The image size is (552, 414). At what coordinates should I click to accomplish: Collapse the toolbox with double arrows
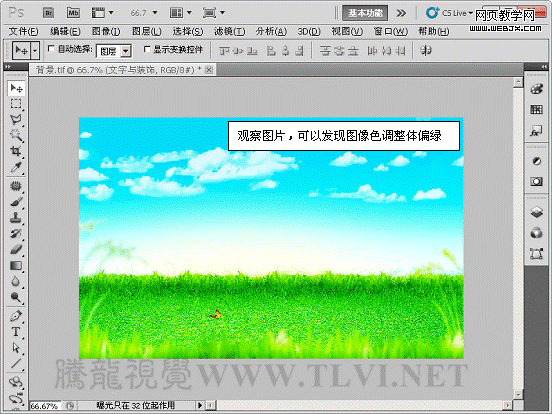pyautogui.click(x=8, y=66)
